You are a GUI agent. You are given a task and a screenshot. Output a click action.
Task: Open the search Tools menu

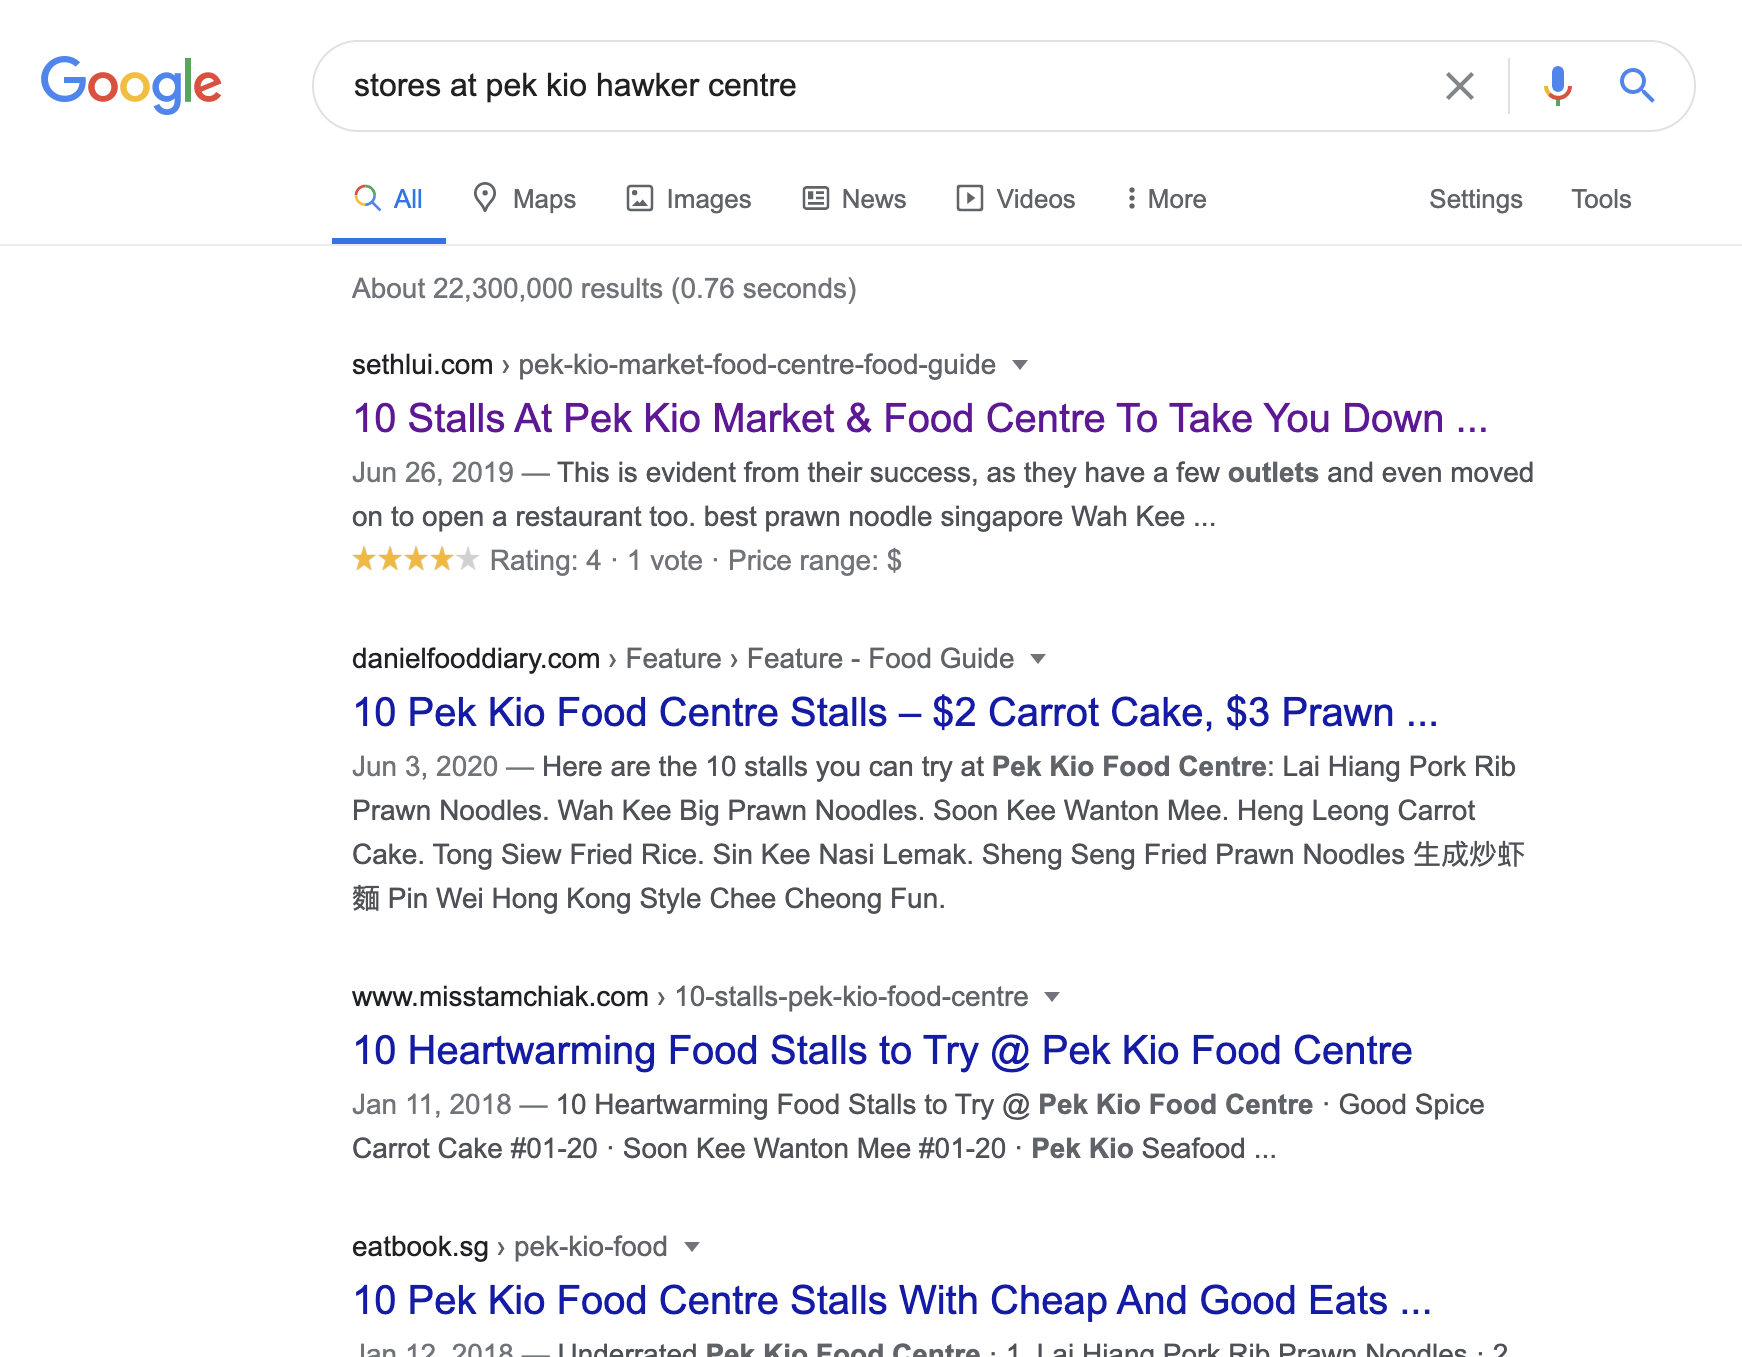(x=1600, y=199)
